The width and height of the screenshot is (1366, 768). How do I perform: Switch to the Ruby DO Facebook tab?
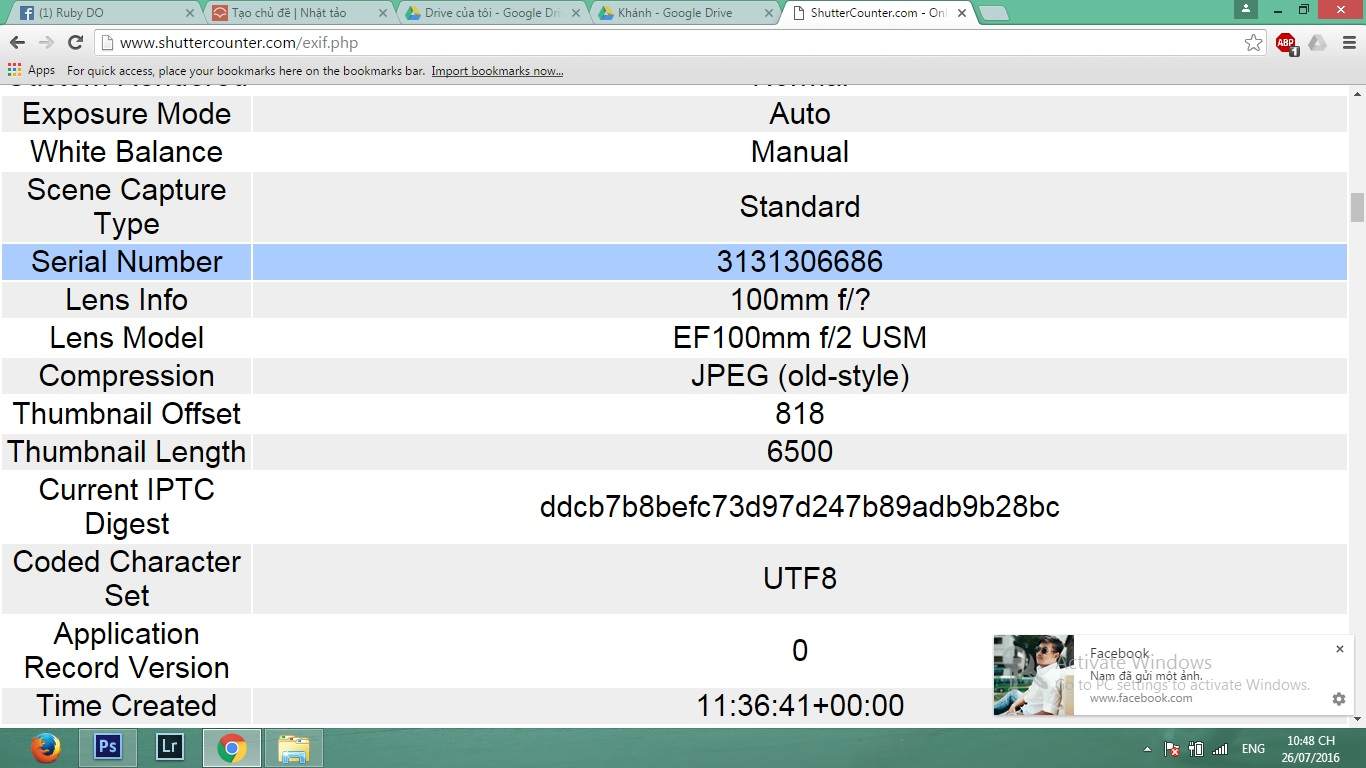tap(100, 13)
